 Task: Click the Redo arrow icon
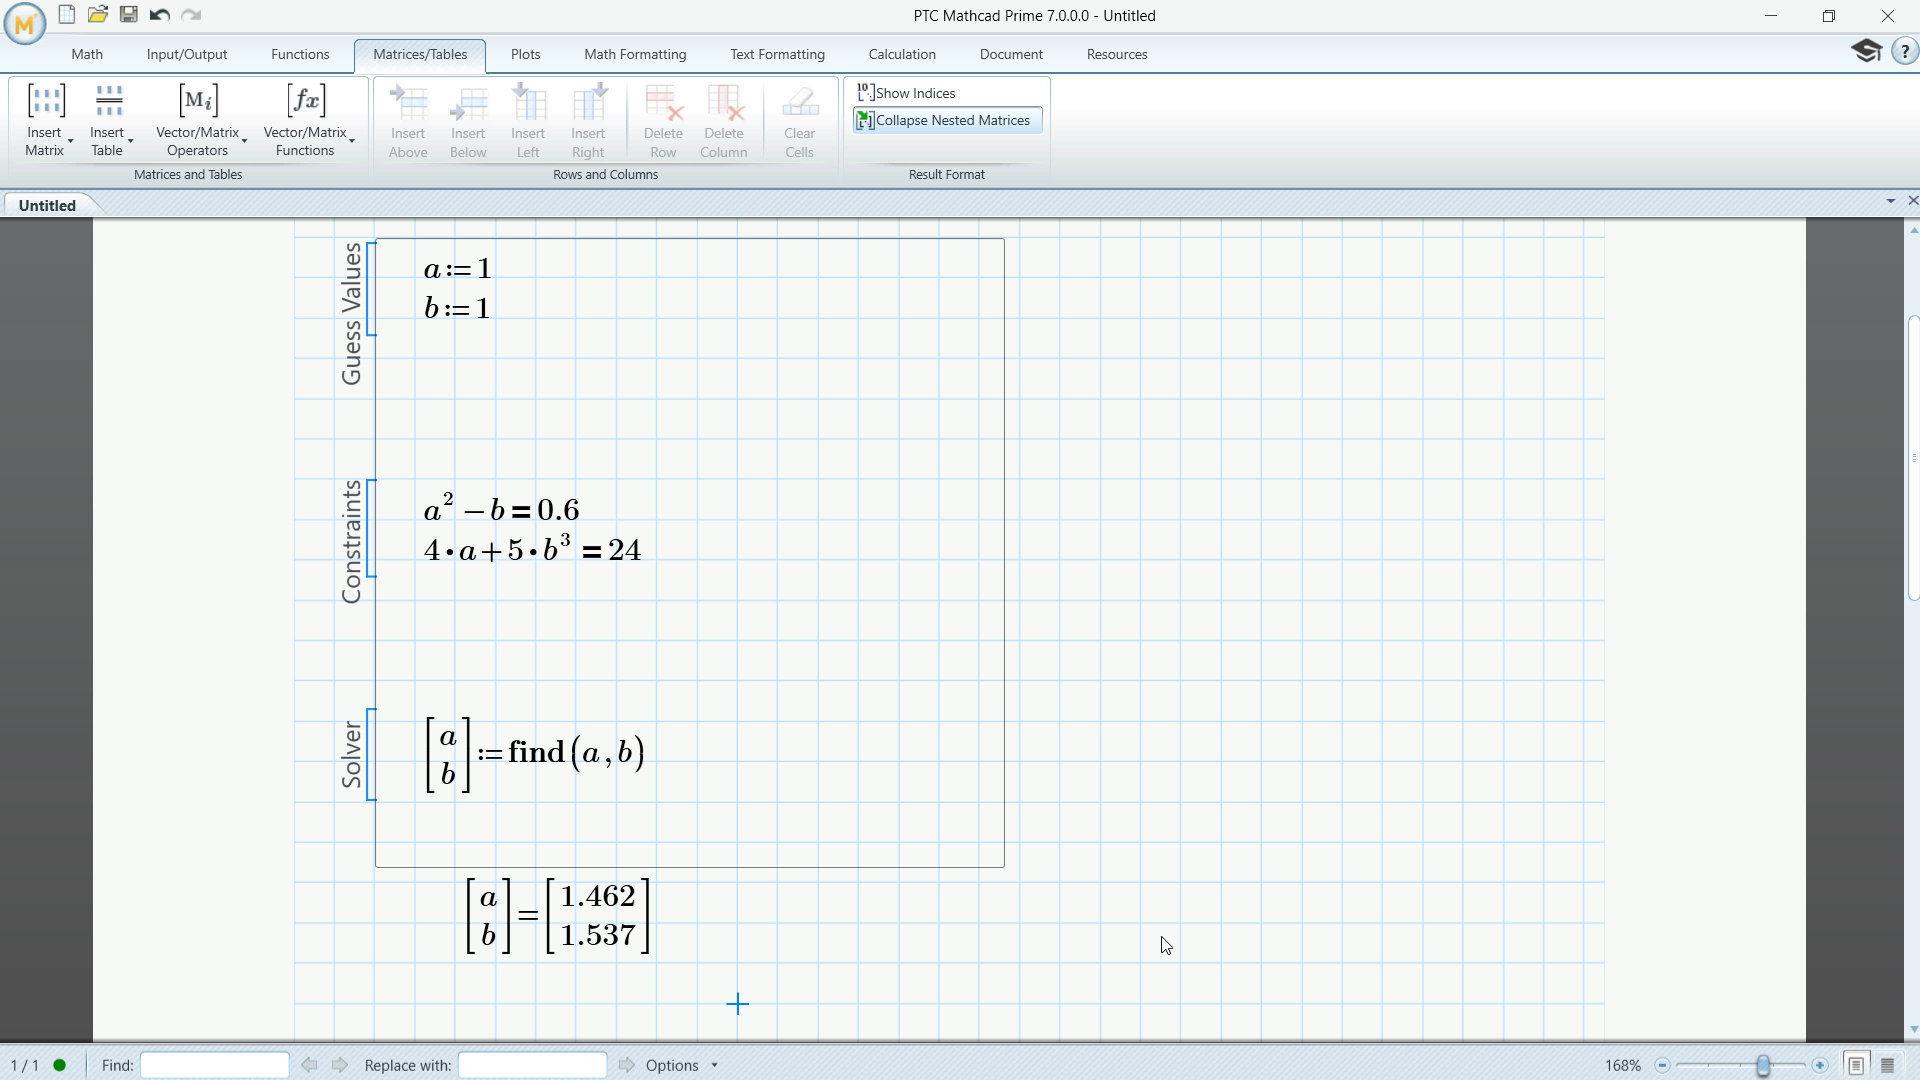[191, 15]
